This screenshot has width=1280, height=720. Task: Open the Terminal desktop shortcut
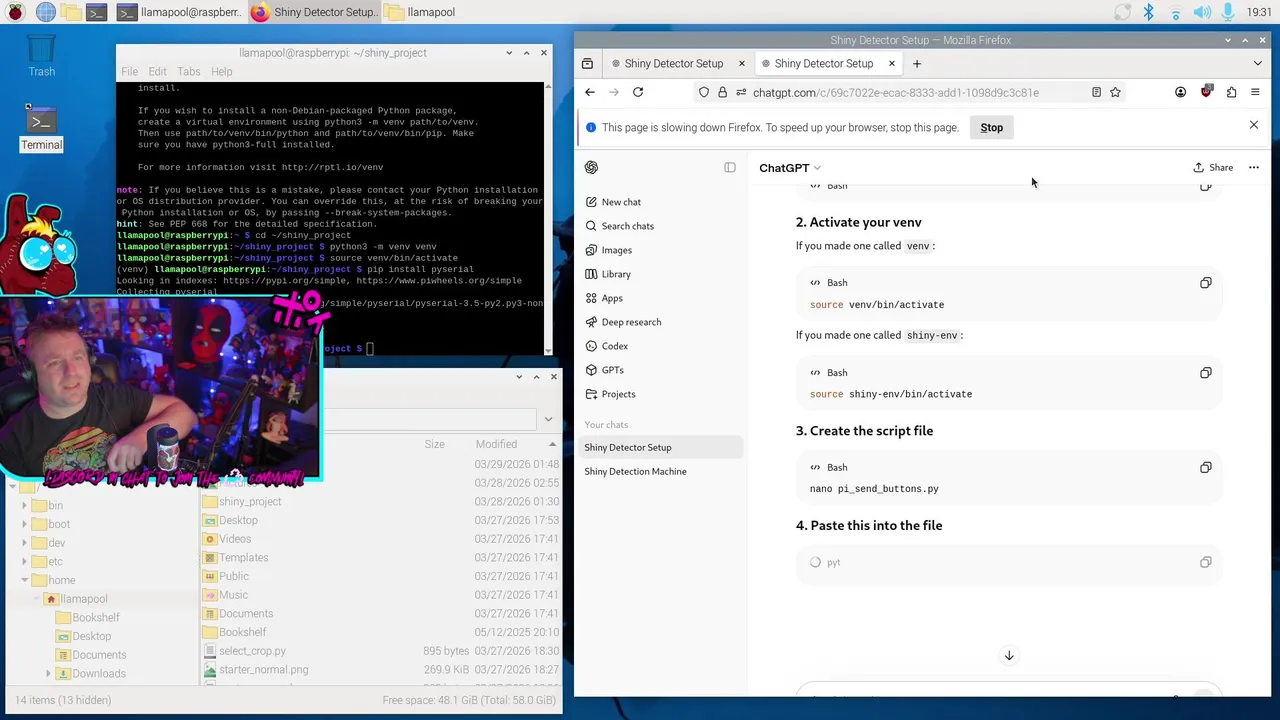41,127
